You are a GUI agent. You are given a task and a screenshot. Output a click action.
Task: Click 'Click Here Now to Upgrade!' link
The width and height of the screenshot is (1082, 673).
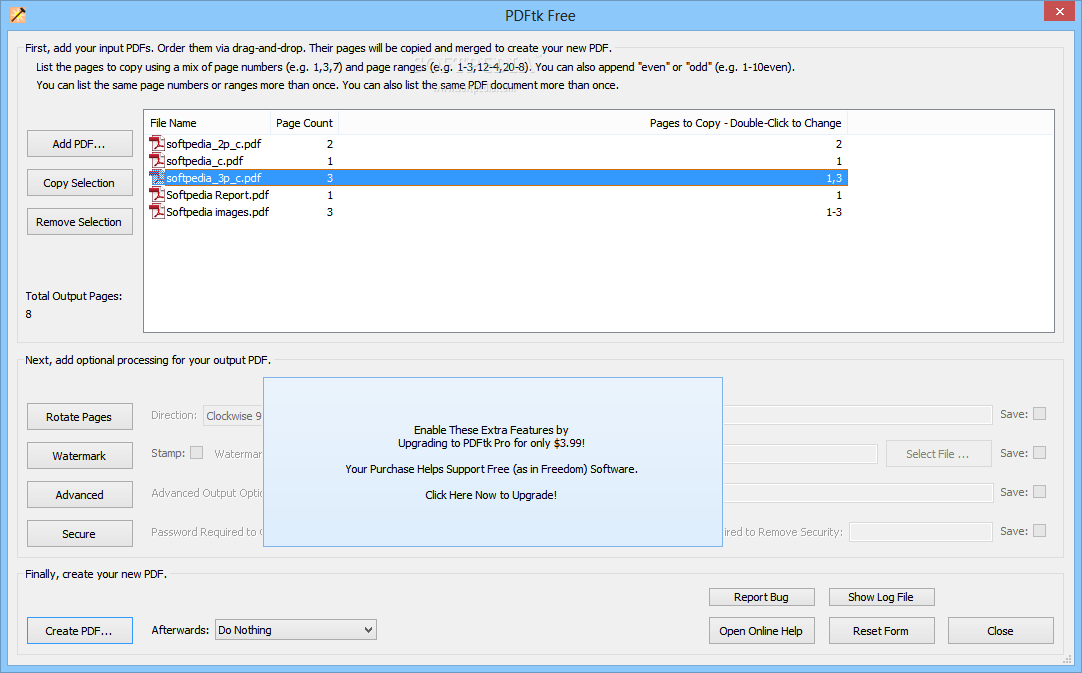[491, 495]
